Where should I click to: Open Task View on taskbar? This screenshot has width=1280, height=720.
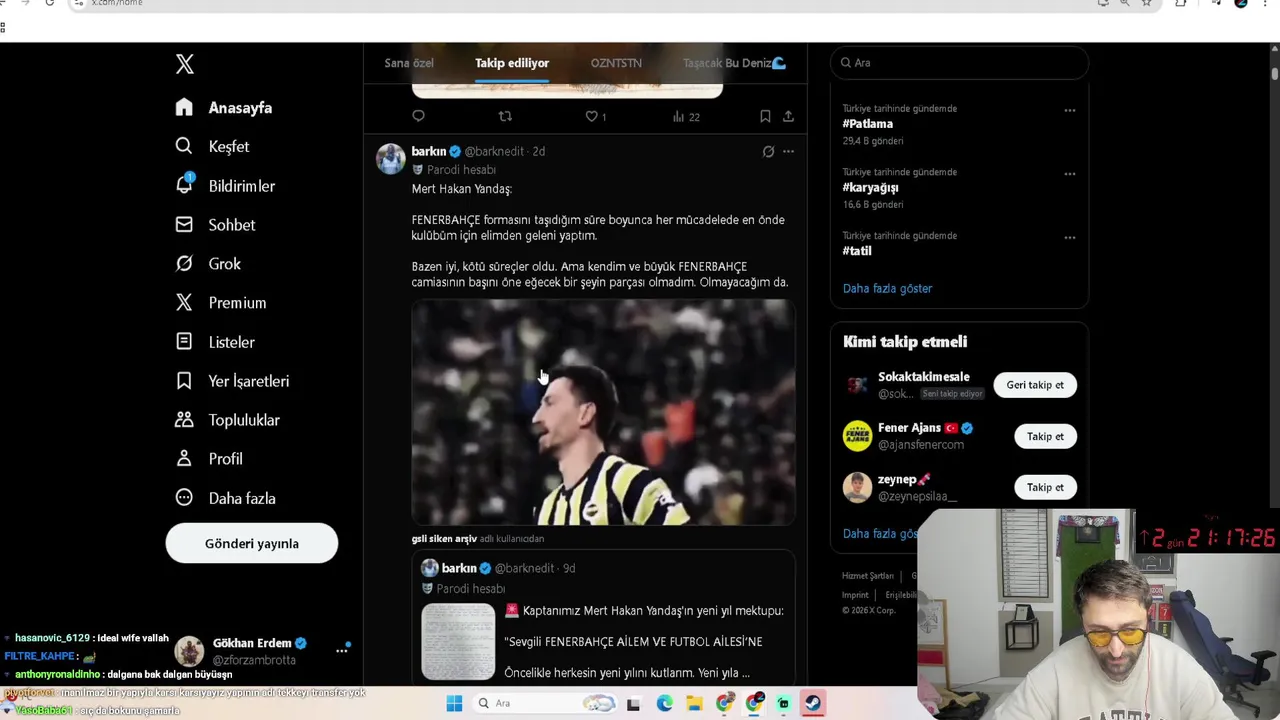tap(633, 704)
